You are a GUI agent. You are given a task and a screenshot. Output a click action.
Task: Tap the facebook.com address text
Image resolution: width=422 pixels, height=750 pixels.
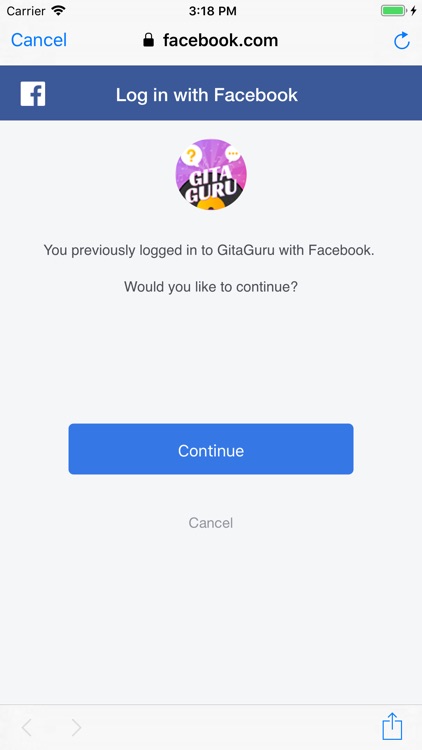coord(220,40)
